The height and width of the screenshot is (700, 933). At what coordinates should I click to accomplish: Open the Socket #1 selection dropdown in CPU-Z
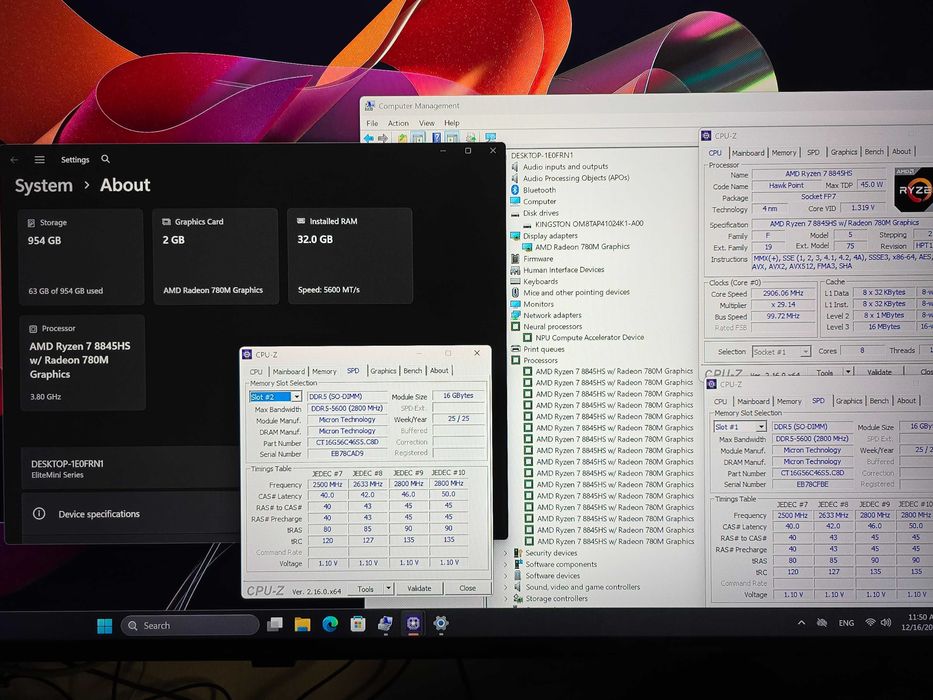click(x=805, y=352)
